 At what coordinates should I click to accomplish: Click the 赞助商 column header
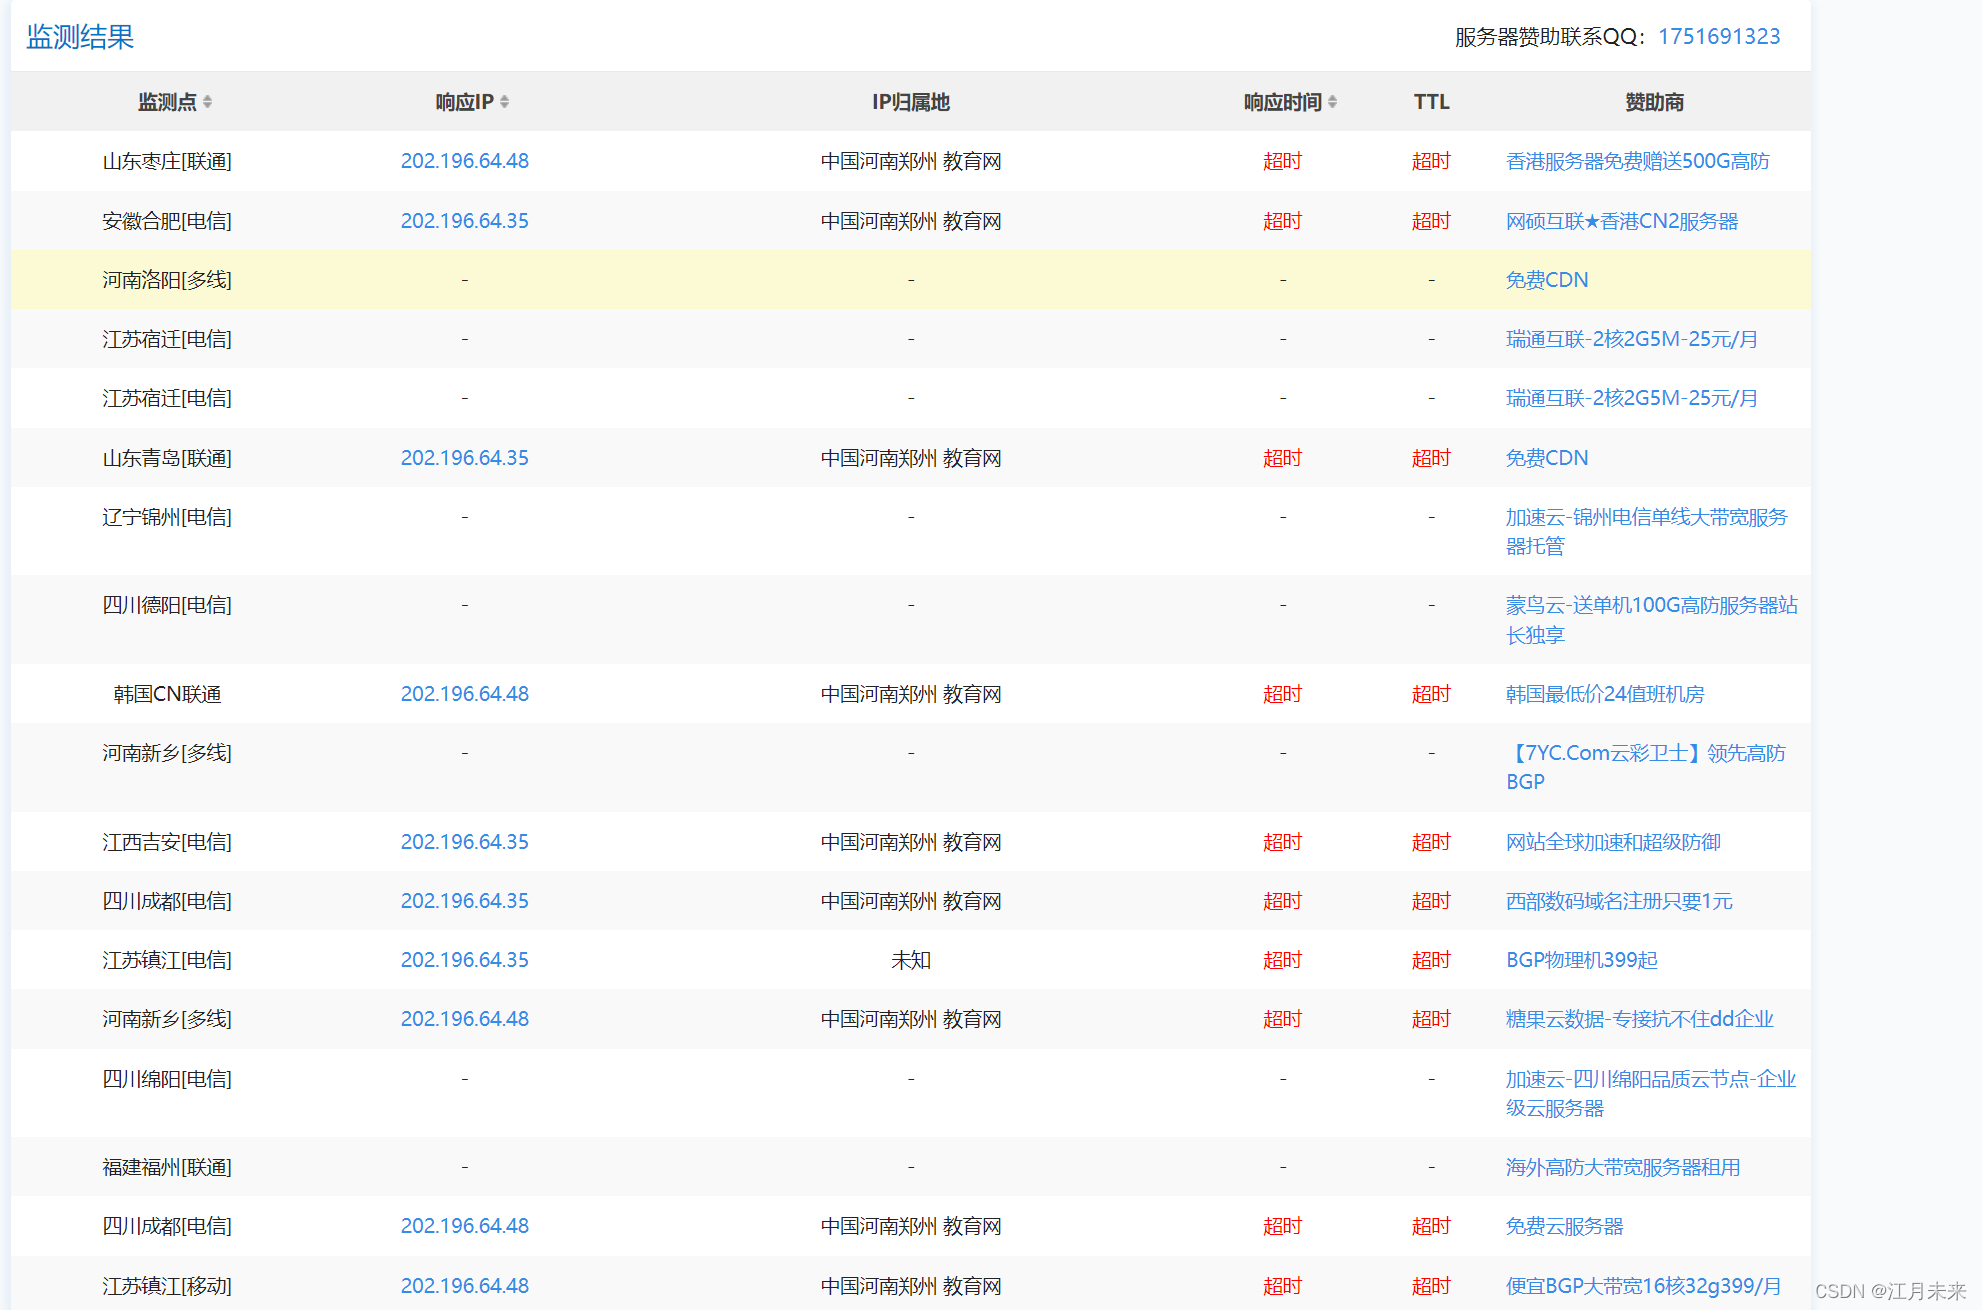[x=1655, y=102]
